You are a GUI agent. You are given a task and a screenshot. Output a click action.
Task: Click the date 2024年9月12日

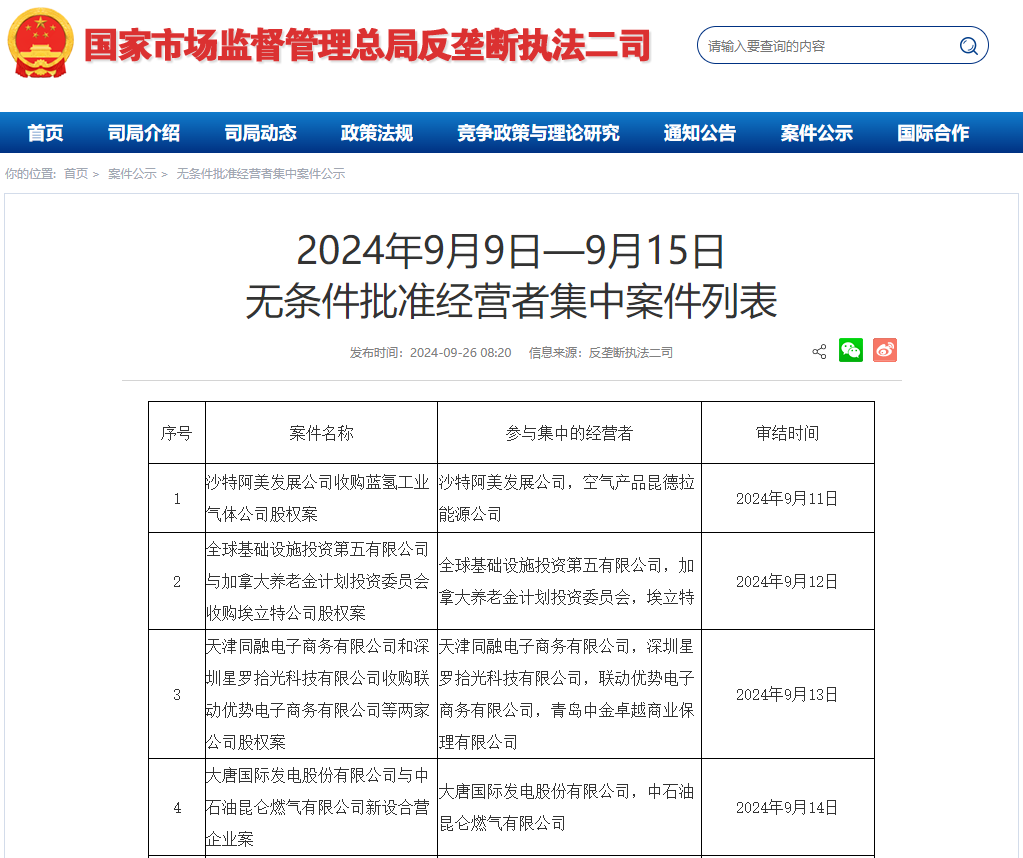point(787,582)
